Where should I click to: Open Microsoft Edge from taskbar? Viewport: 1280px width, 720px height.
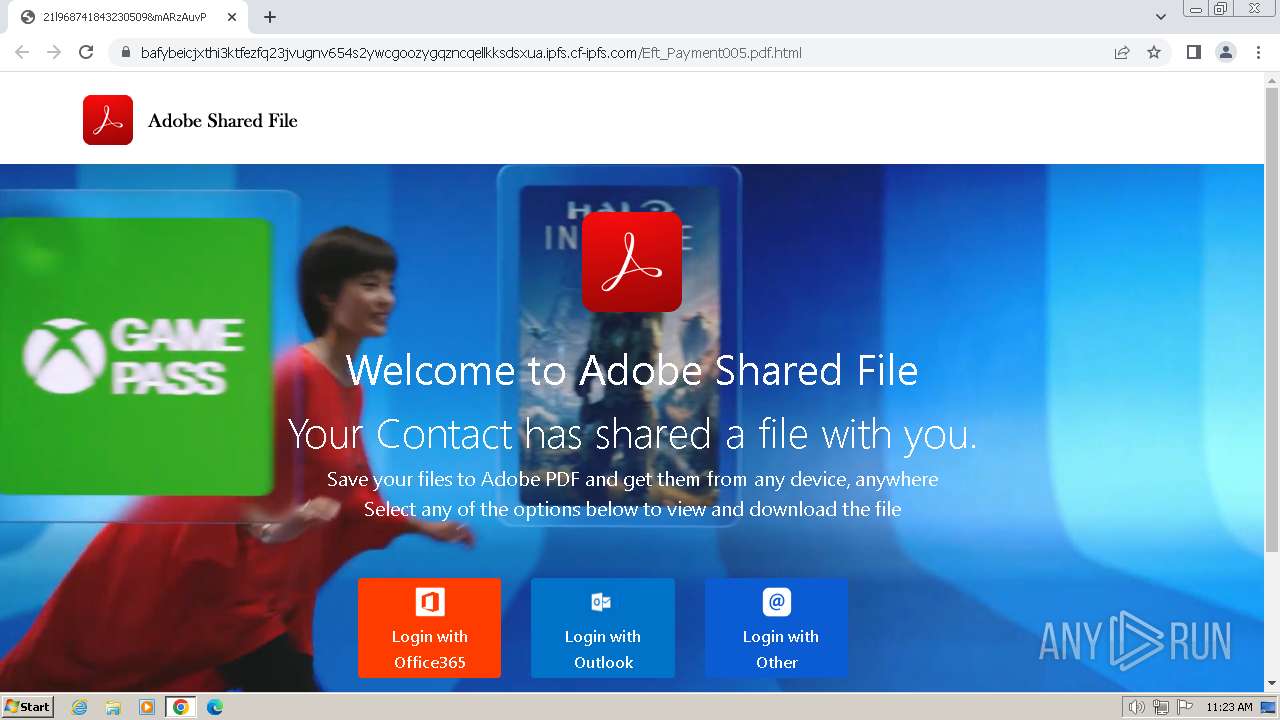tap(215, 707)
